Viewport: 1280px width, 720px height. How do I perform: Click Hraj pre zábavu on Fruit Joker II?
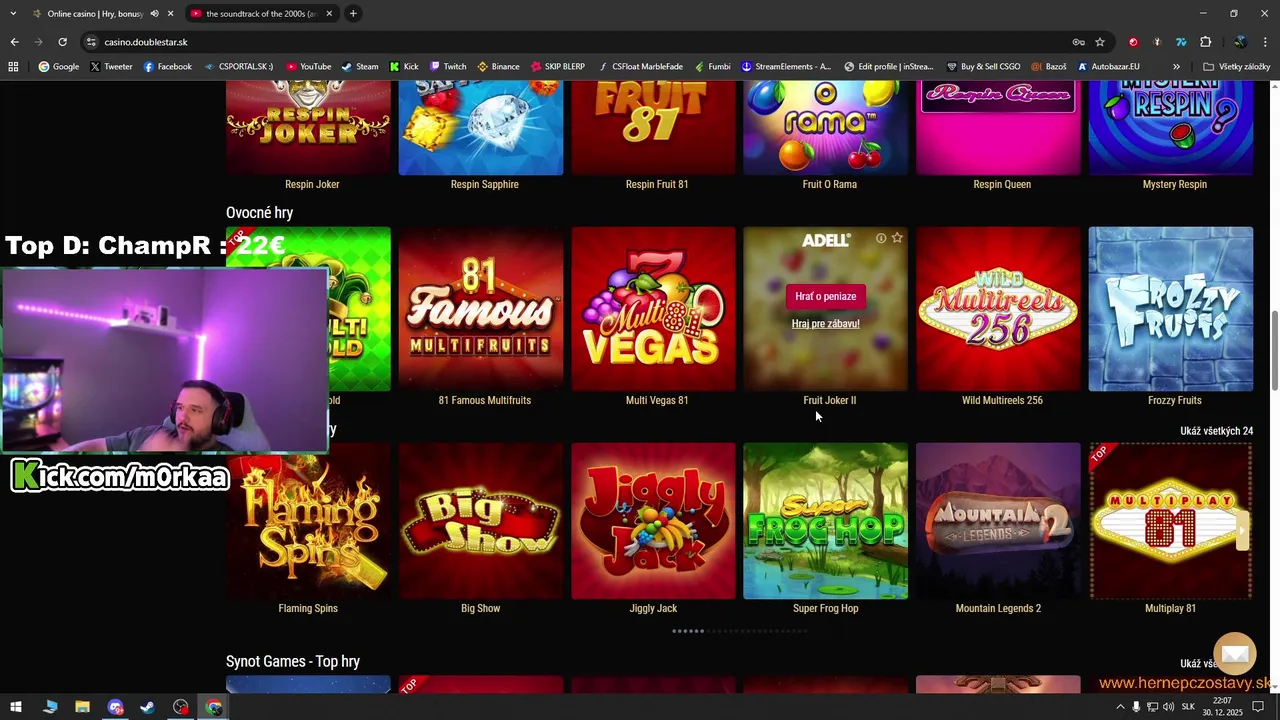point(826,324)
